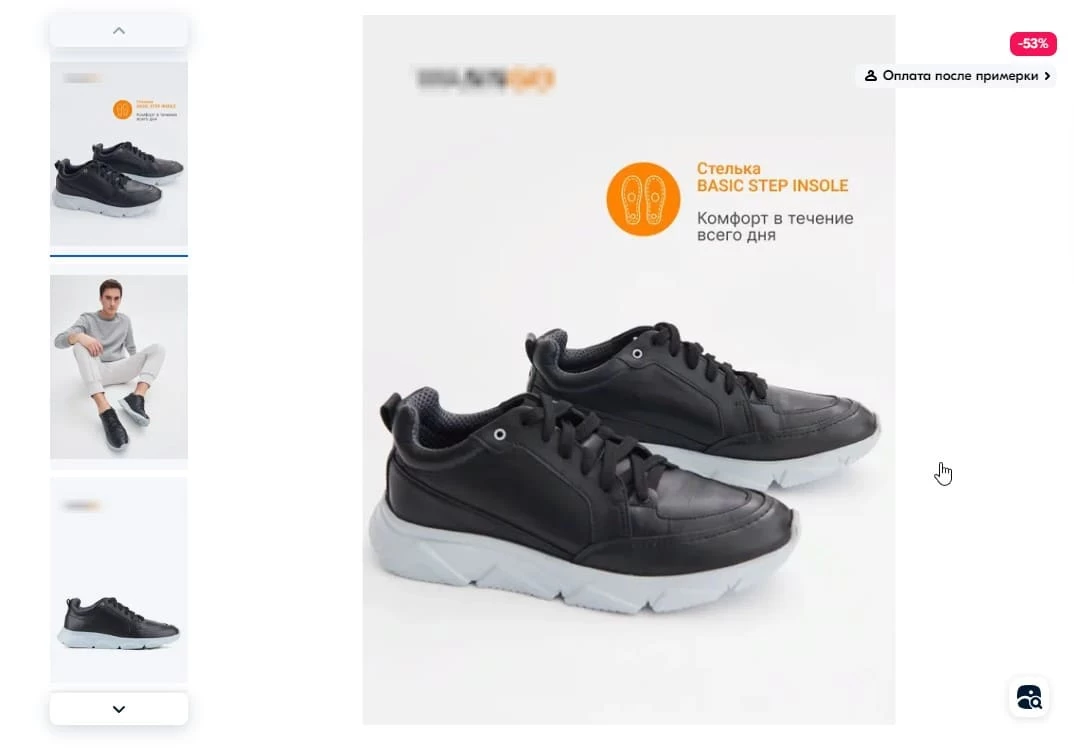Select the first thumbnail with two sneakers
The width and height of the screenshot is (1074, 756).
[118, 154]
